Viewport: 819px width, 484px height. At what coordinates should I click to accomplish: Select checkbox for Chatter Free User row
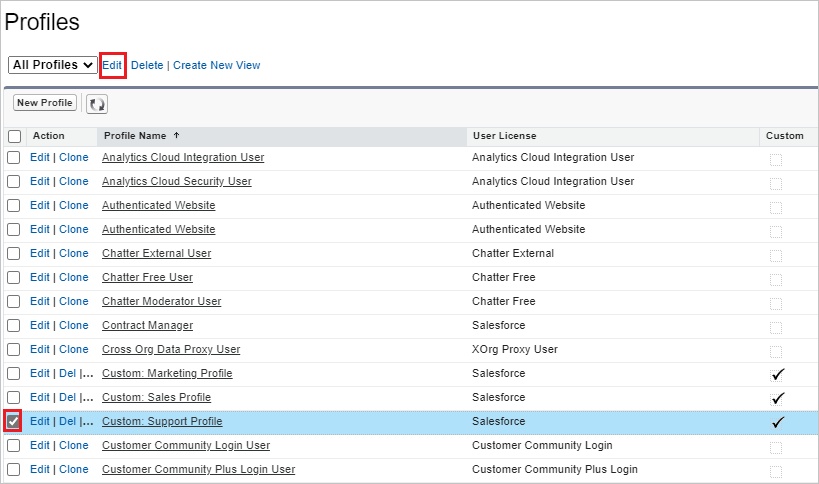coord(14,277)
